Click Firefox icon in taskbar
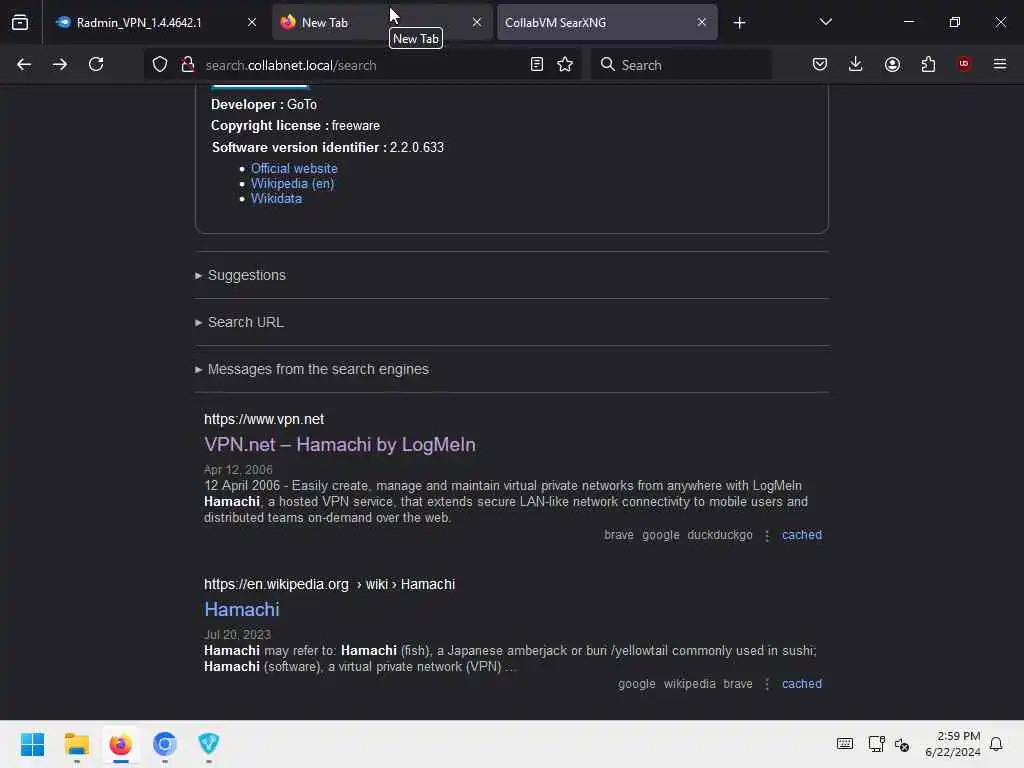 click(120, 744)
